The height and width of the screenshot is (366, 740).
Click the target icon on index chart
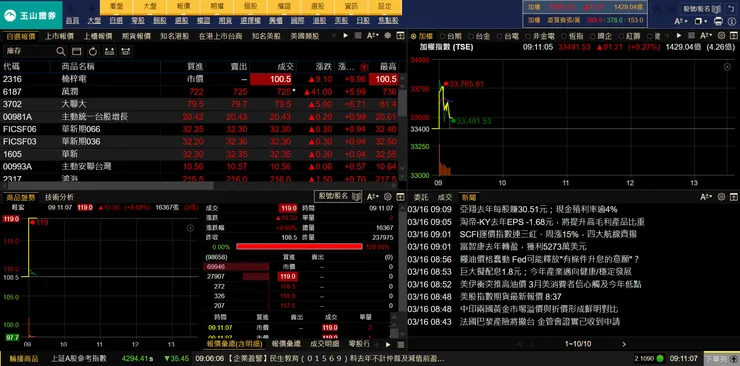coord(727,67)
